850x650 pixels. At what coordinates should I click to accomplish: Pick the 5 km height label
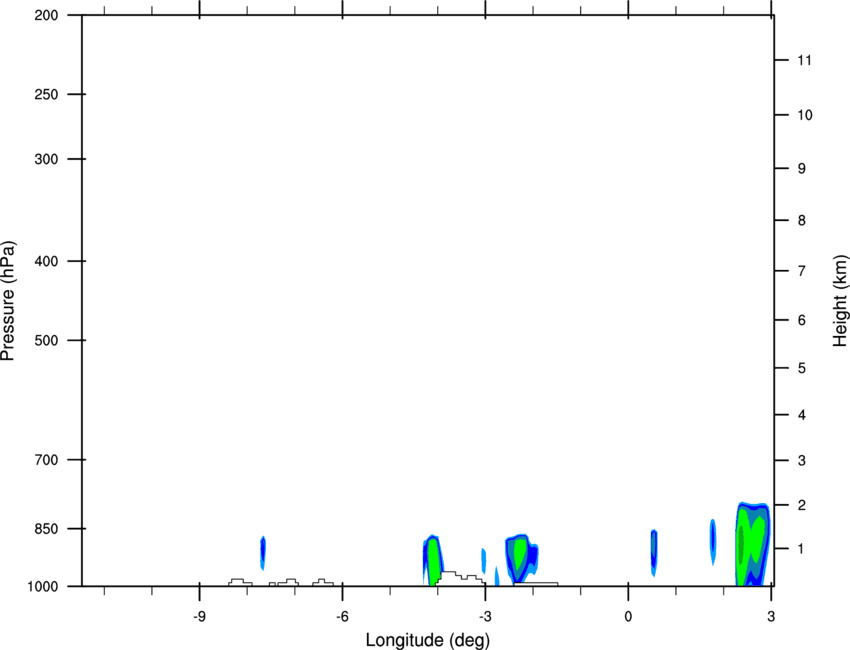tap(802, 369)
